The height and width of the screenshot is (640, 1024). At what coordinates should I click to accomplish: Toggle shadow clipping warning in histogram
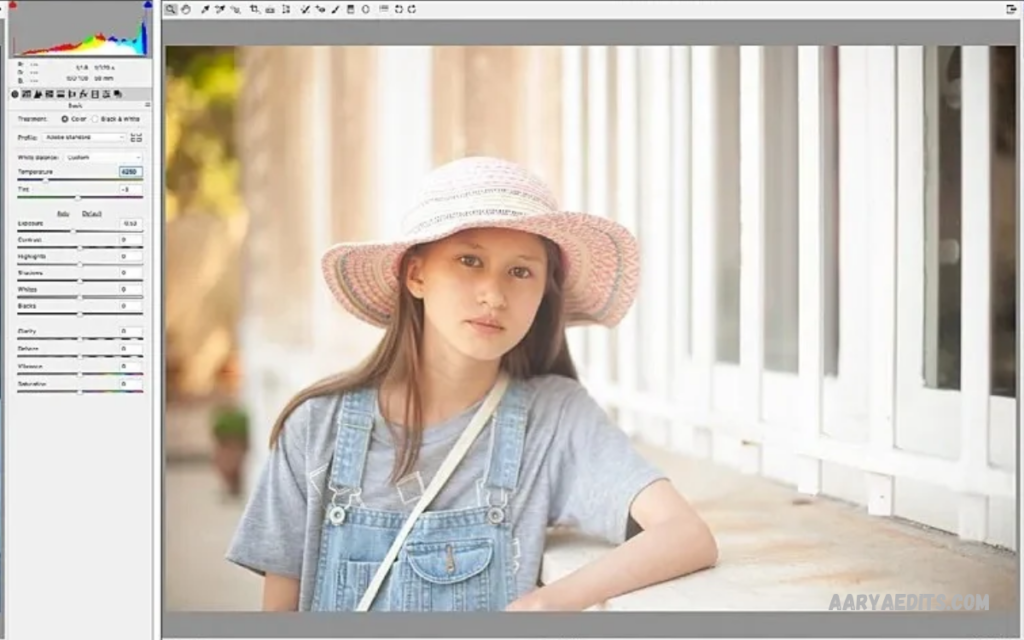click(13, 5)
